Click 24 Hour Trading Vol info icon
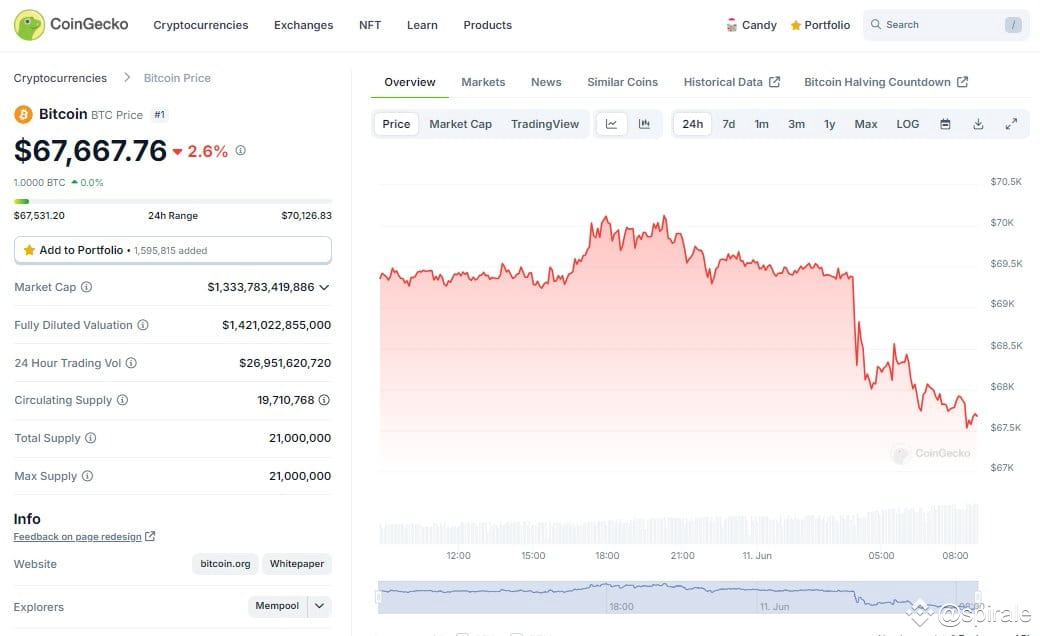 point(131,363)
